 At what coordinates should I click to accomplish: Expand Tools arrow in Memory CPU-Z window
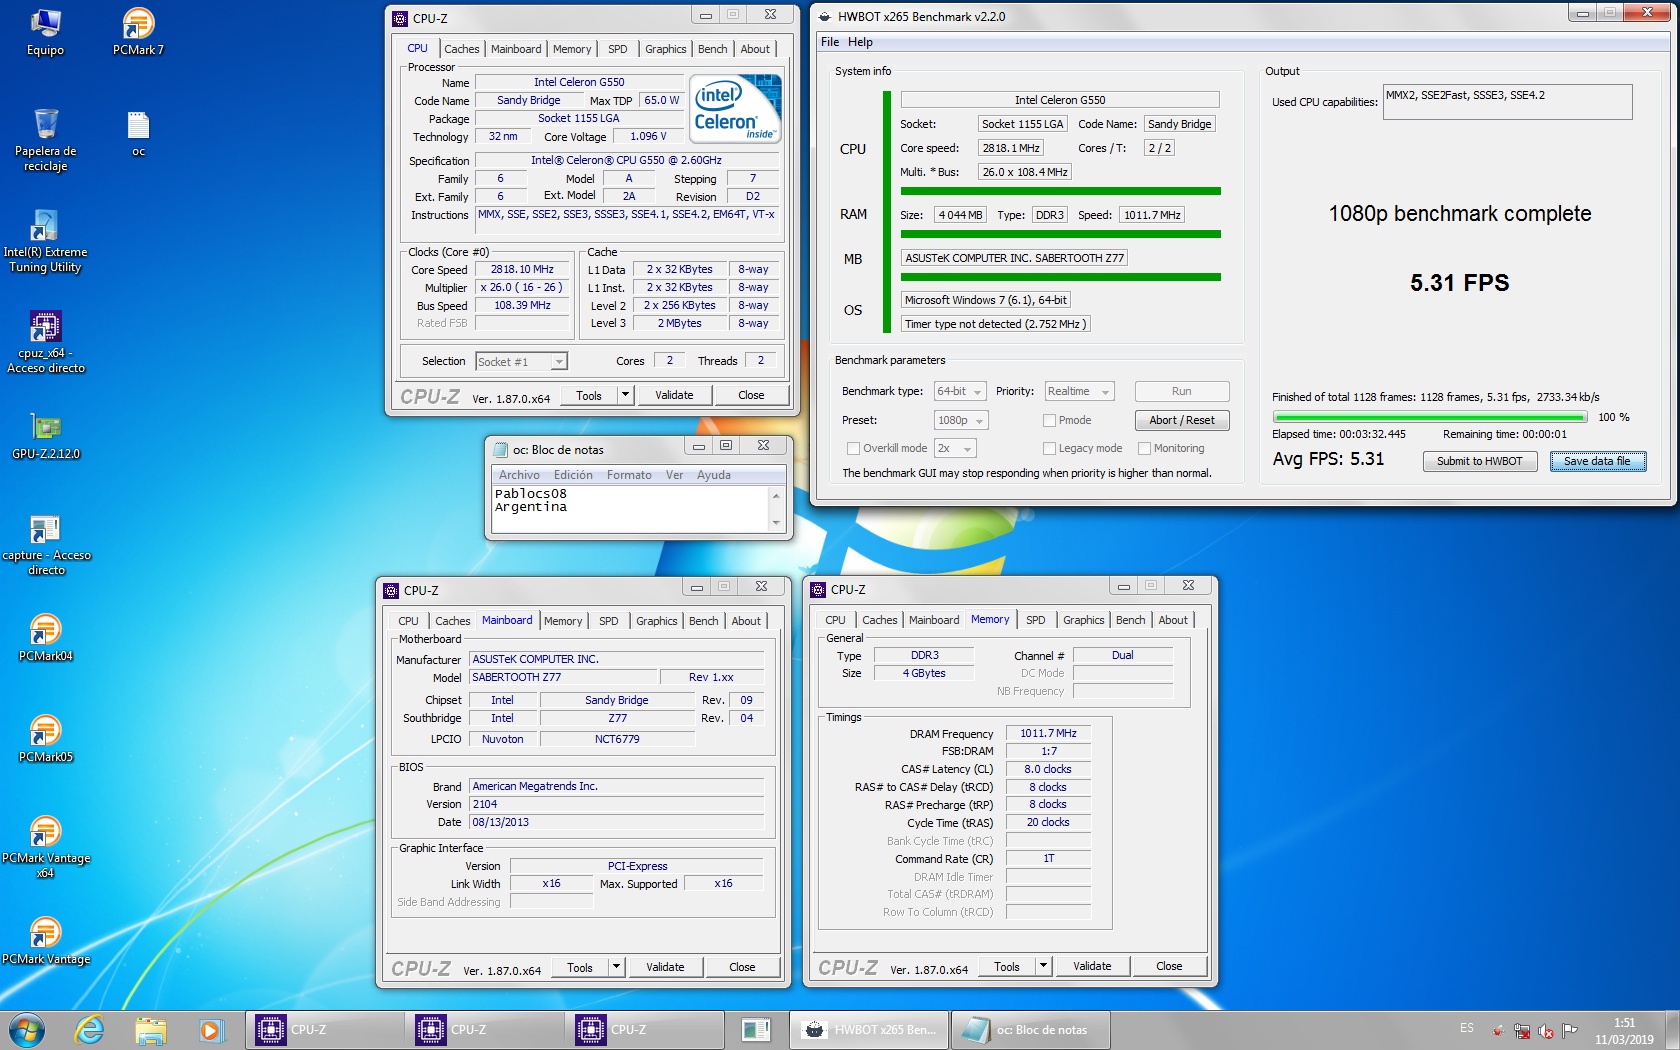pos(1044,966)
